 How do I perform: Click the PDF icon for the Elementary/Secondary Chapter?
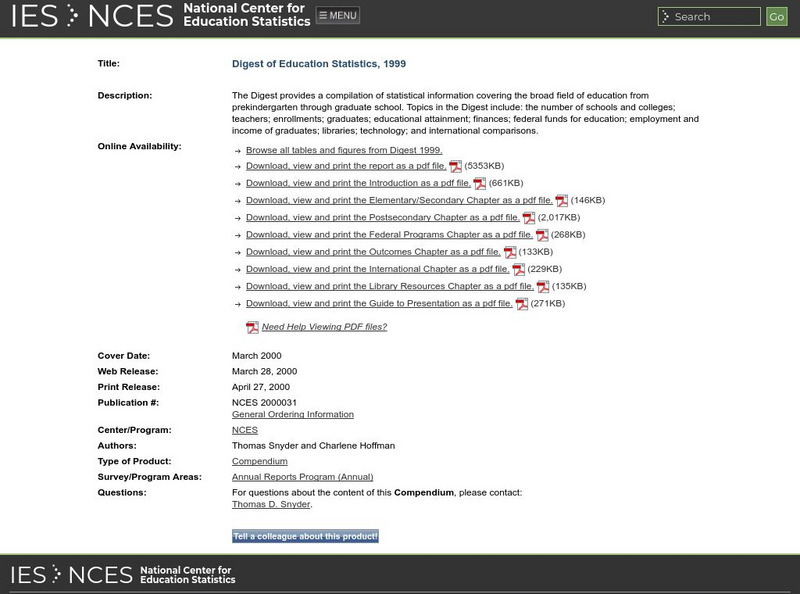pyautogui.click(x=561, y=201)
